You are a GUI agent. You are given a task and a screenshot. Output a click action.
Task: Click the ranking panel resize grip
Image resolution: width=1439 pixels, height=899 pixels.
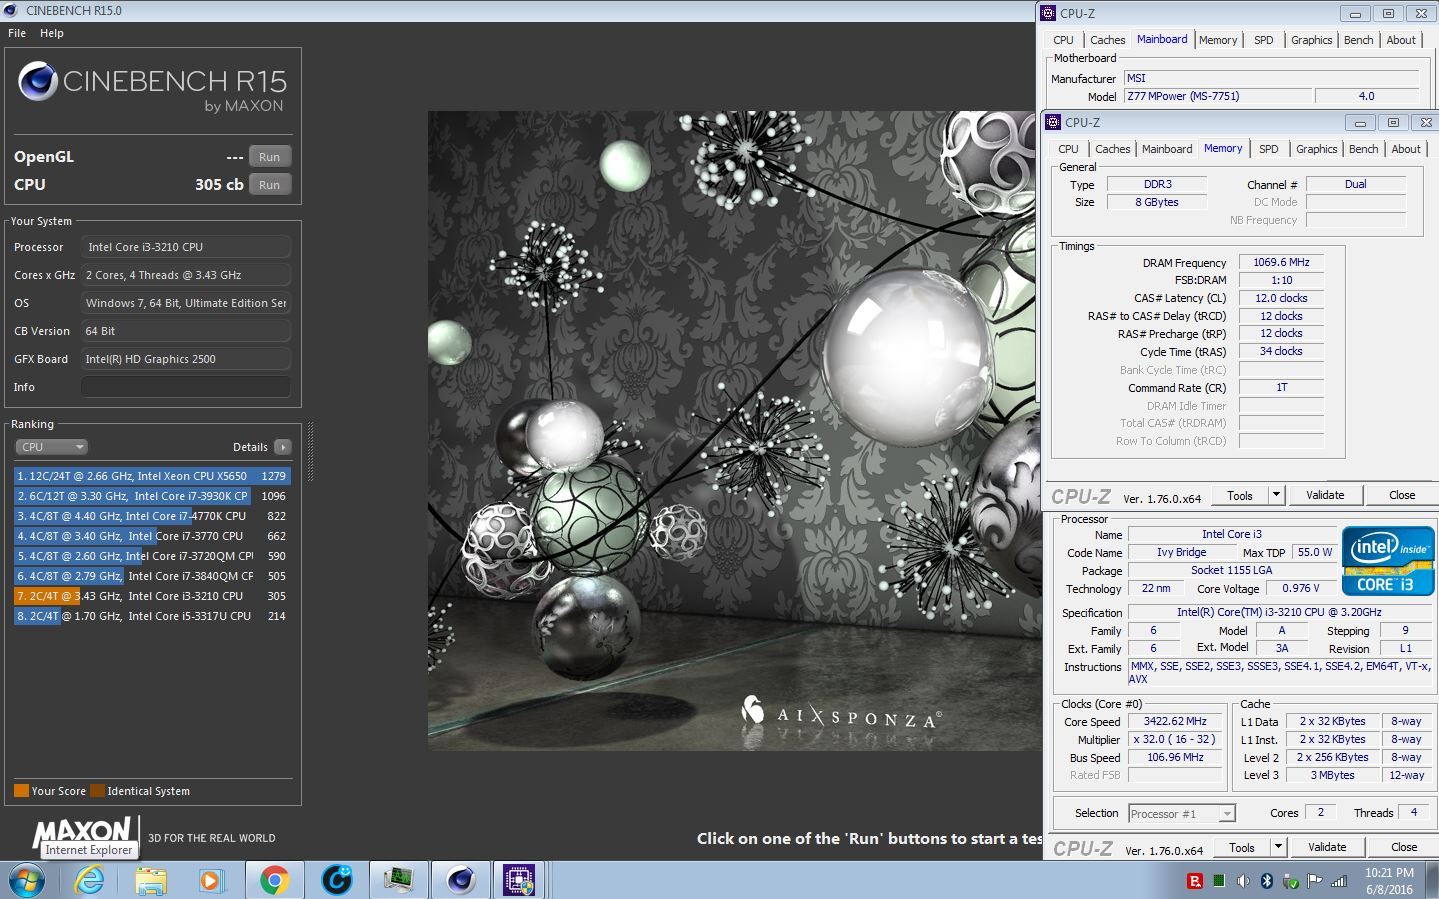click(x=310, y=451)
